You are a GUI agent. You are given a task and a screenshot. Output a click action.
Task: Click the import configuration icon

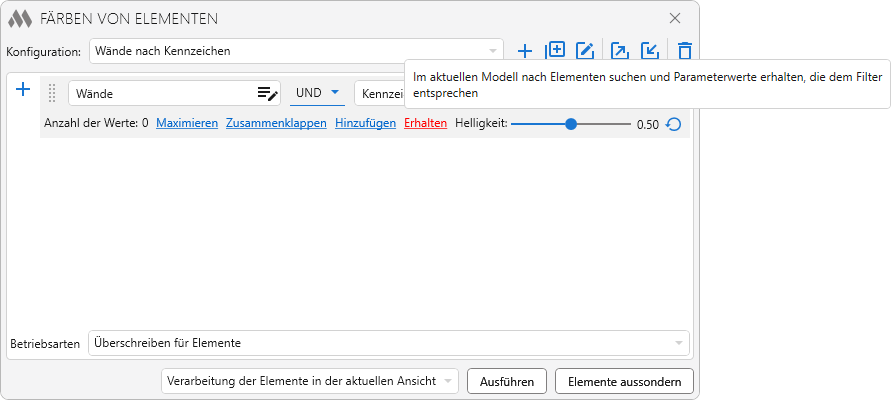click(x=650, y=51)
